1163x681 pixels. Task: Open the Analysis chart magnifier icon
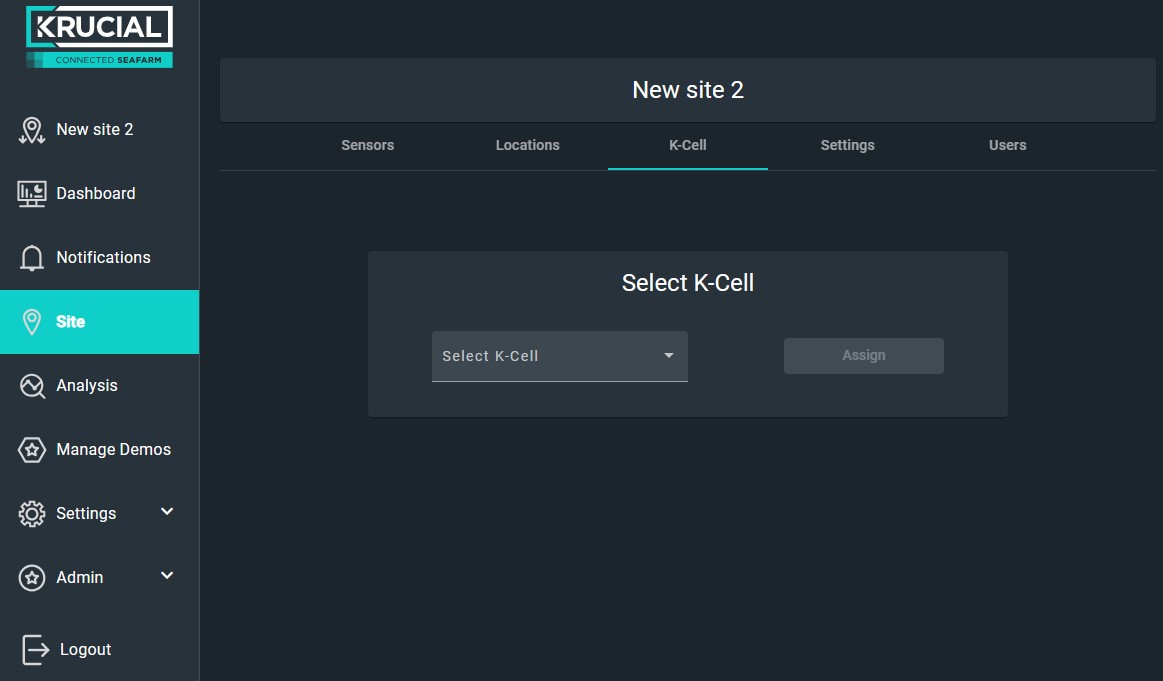coord(32,386)
